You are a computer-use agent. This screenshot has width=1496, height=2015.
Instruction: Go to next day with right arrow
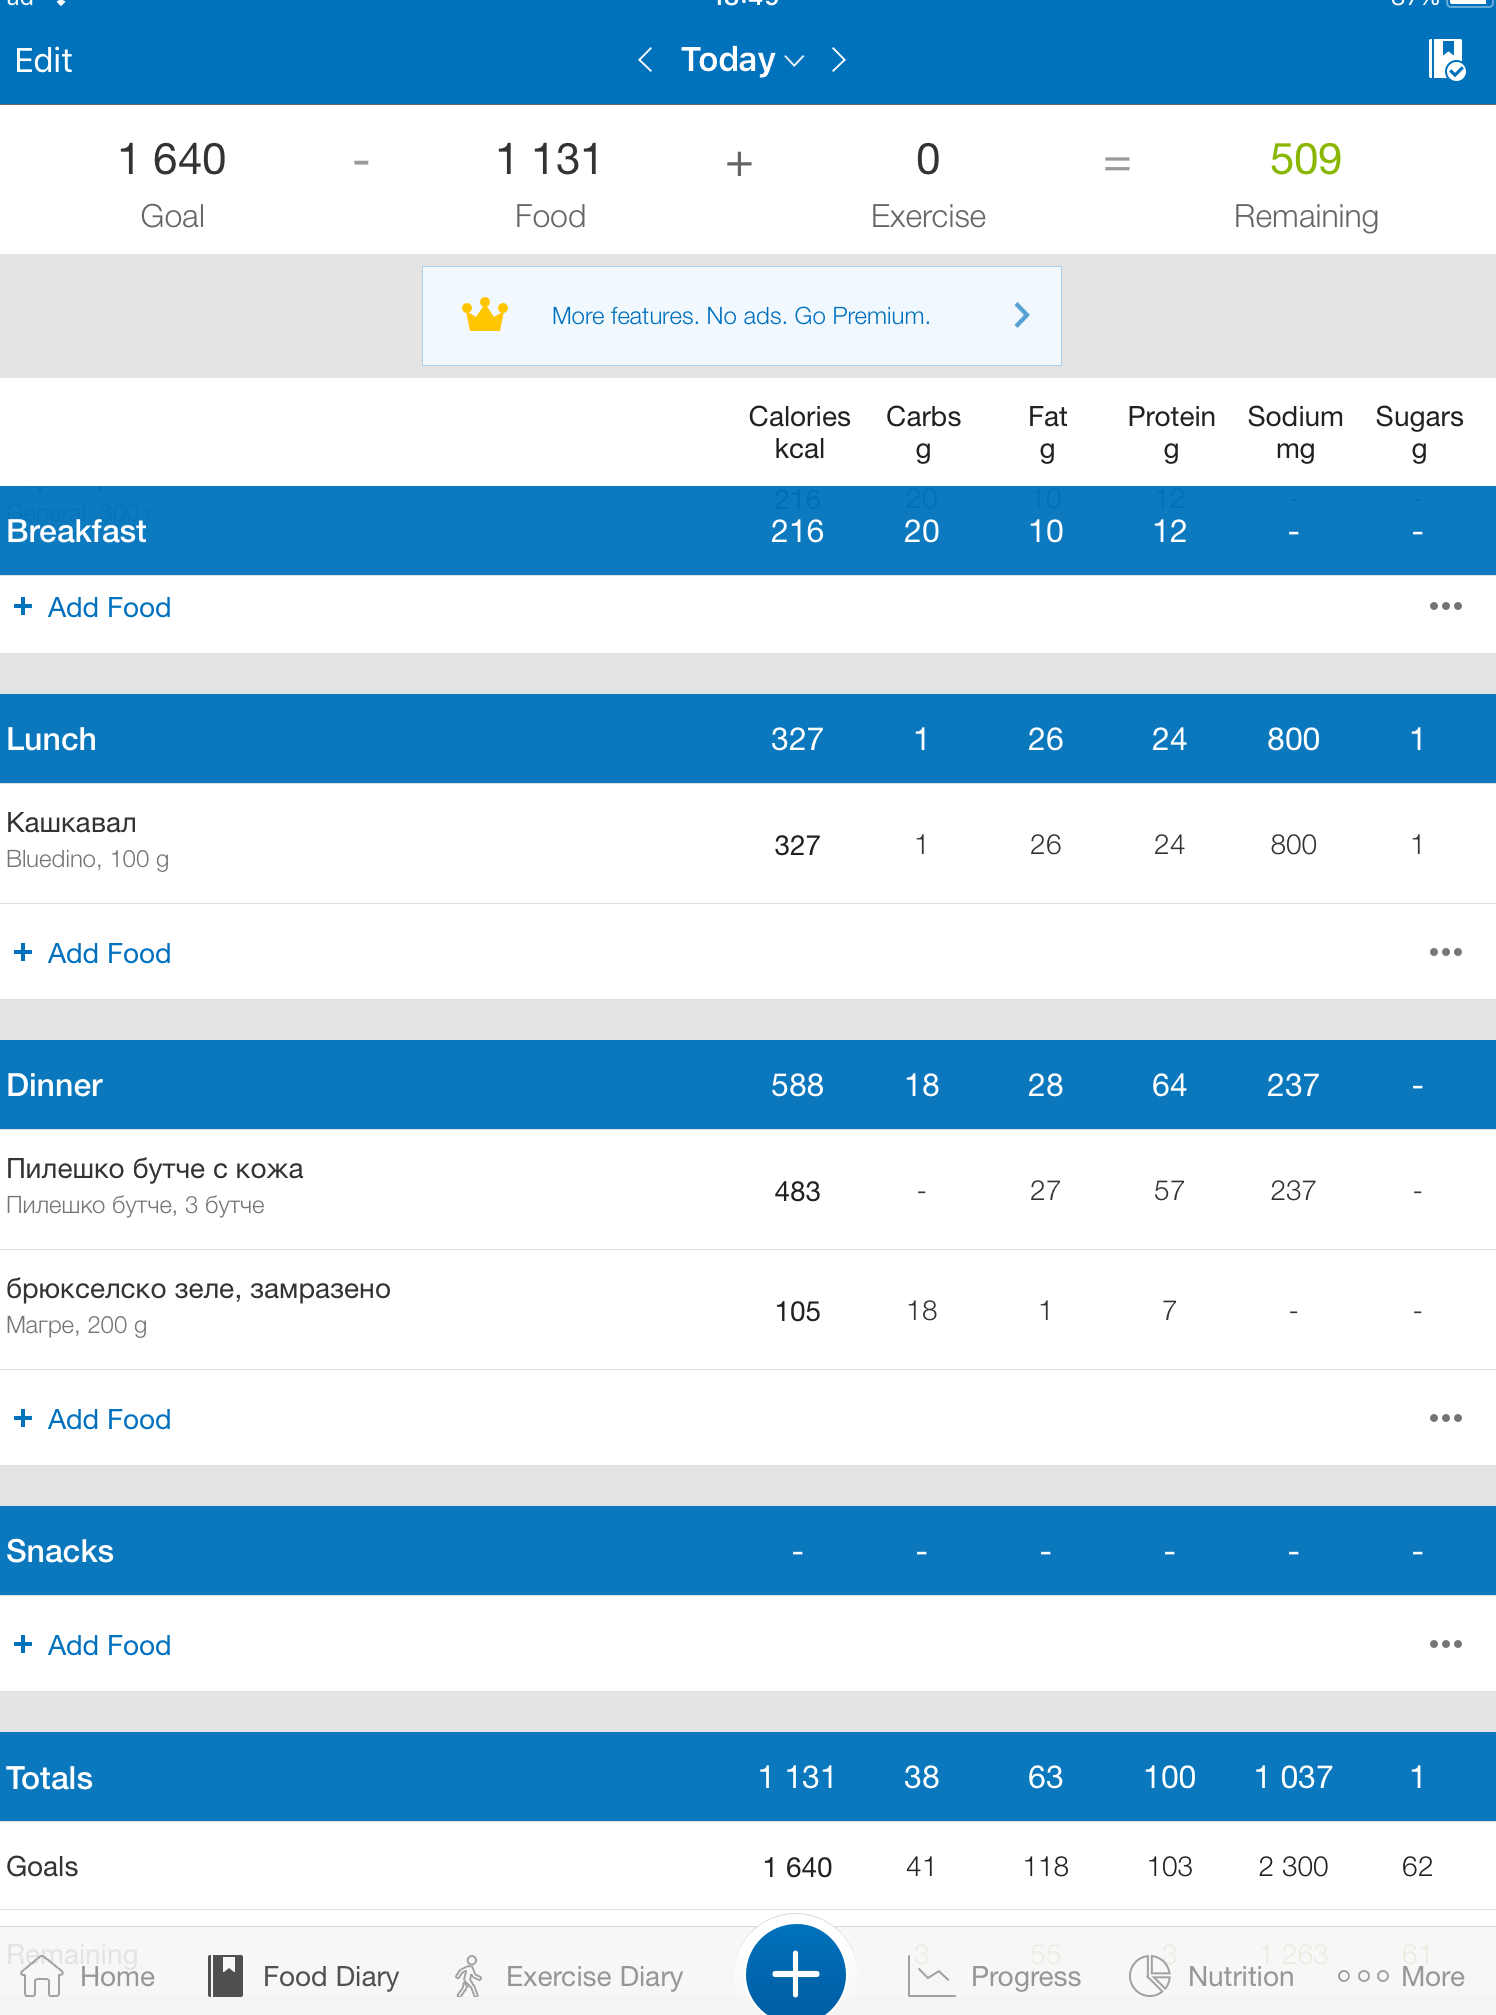[839, 60]
